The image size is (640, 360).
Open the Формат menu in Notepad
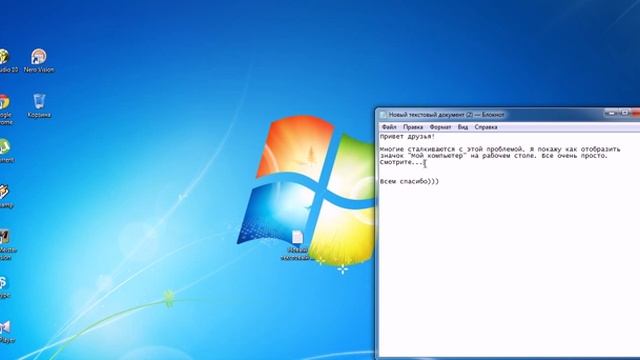coord(440,127)
